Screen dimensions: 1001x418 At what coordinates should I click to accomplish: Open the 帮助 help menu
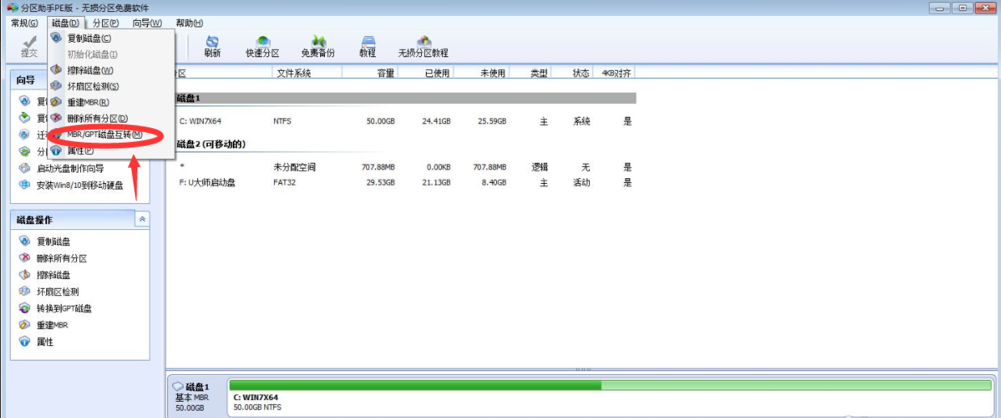pos(188,22)
